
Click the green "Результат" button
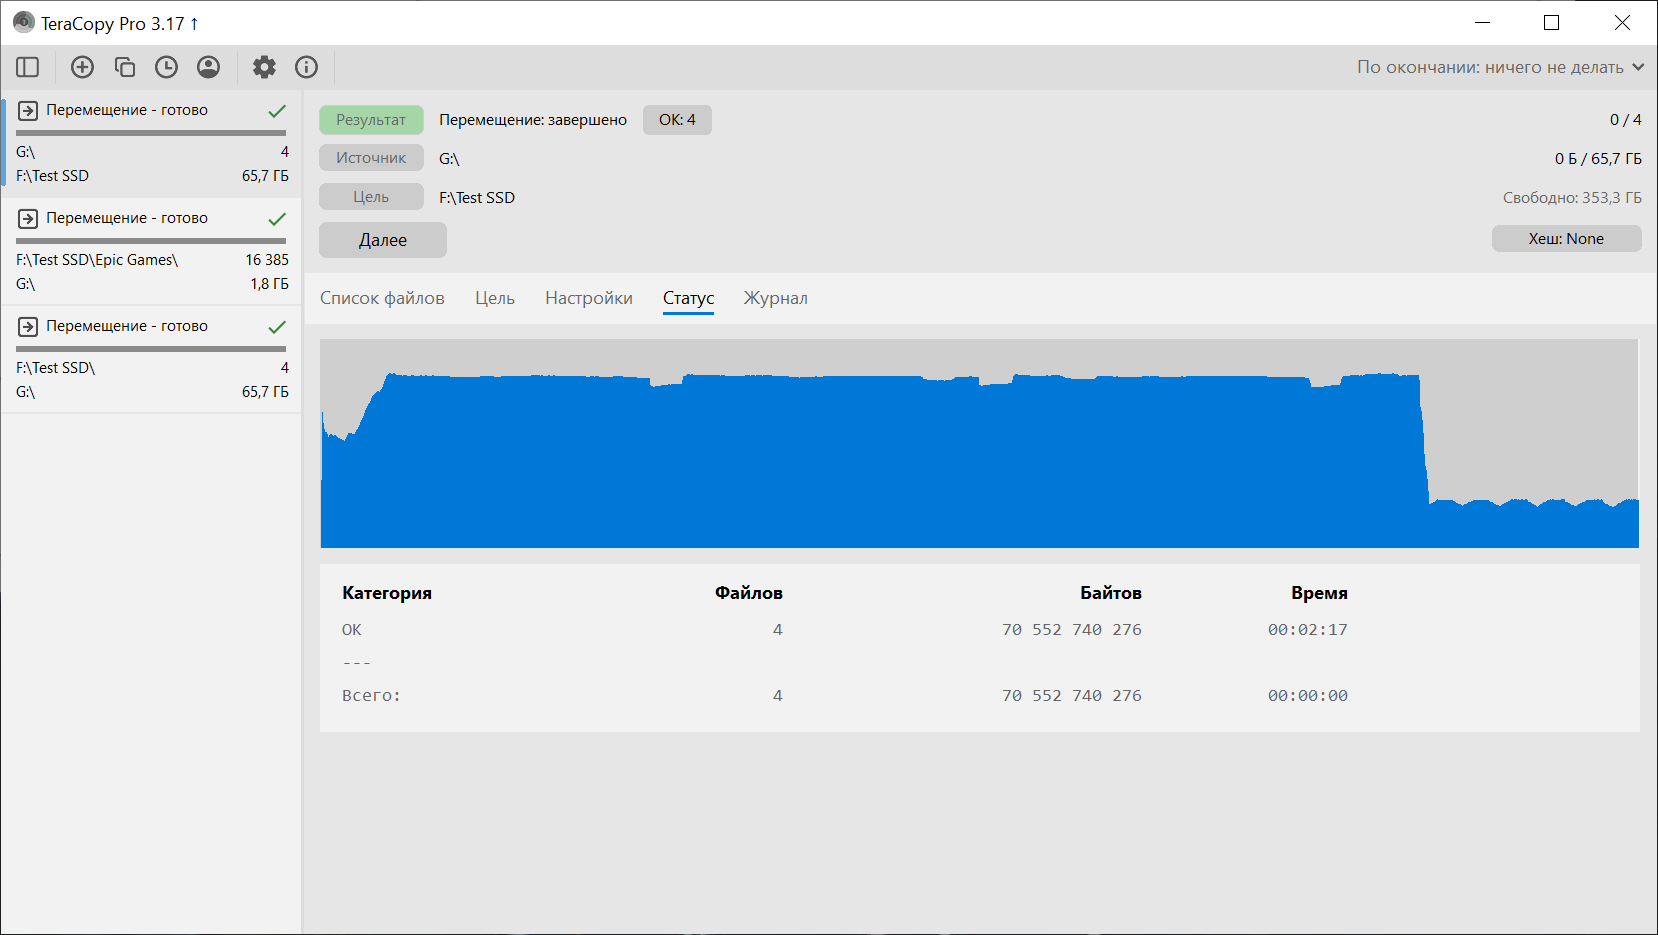371,120
